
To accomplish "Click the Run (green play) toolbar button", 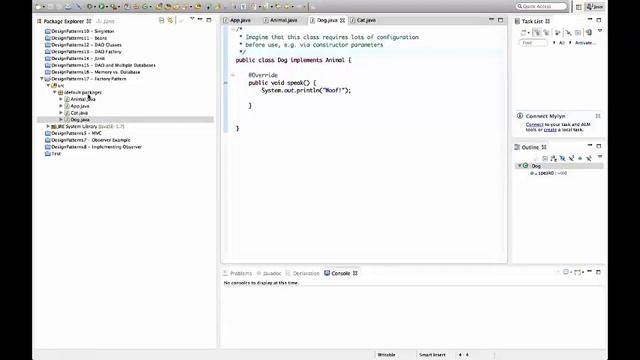I will coord(102,7).
